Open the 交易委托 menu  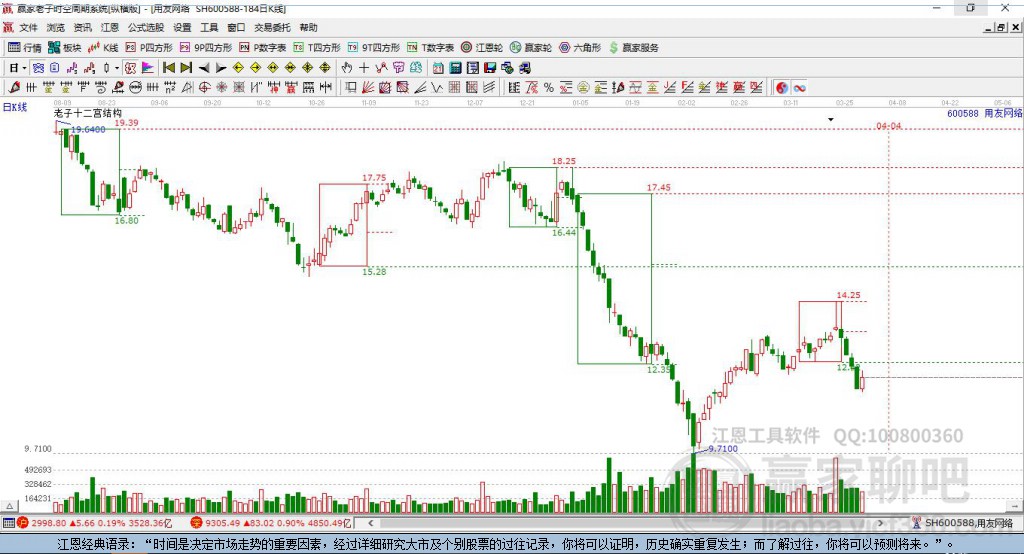pos(272,27)
